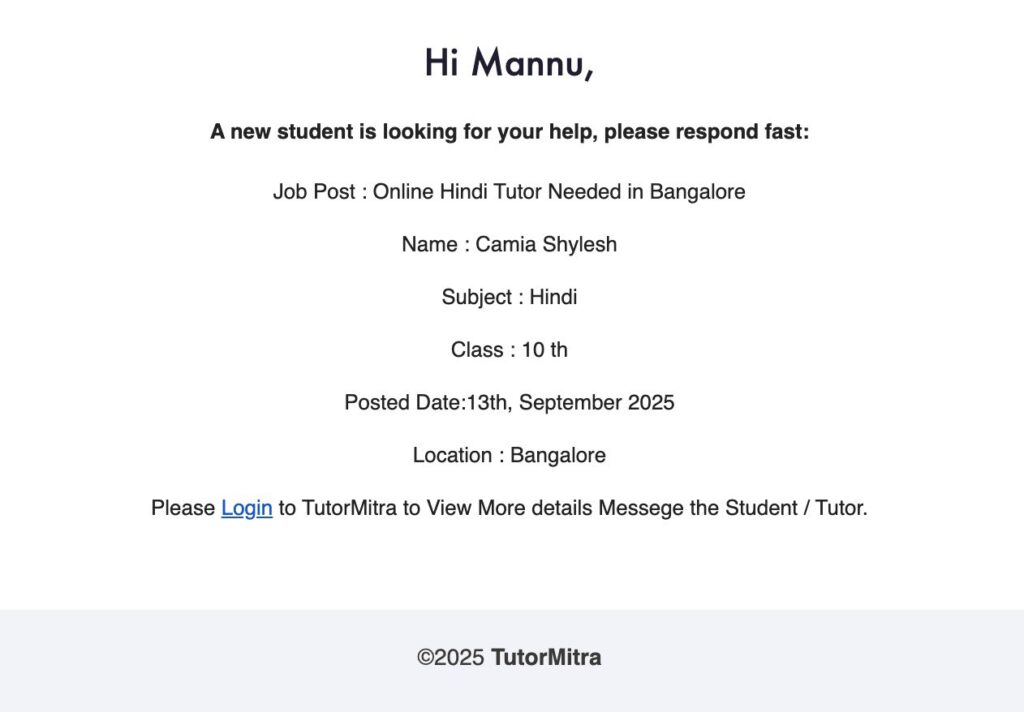The height and width of the screenshot is (712, 1024).
Task: Click 'Online Hindi Tutor Needed in Bangalore' title
Action: pyautogui.click(x=559, y=191)
